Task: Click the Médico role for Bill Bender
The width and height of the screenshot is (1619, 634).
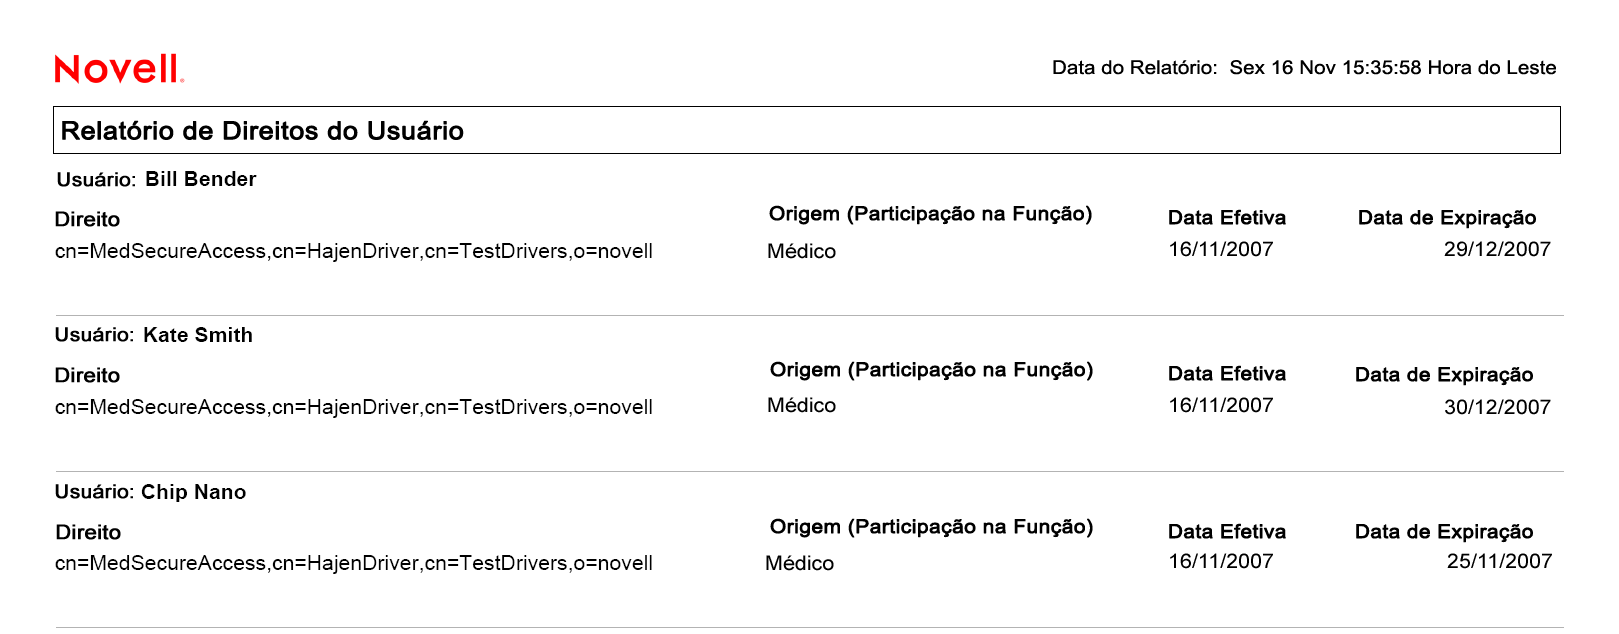Action: point(801,251)
